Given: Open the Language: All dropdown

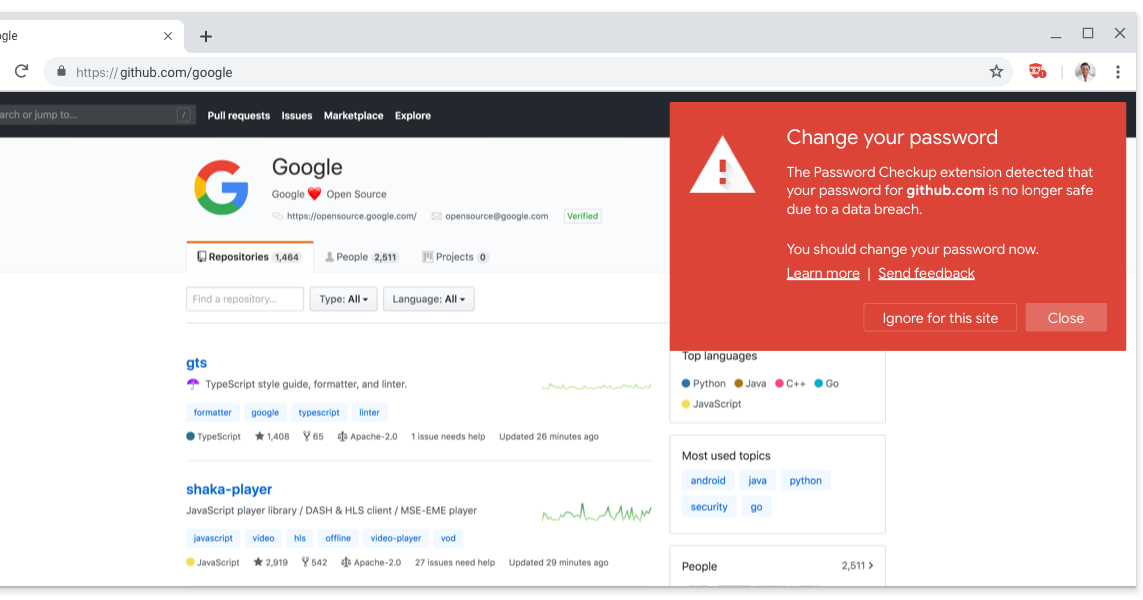Looking at the screenshot, I should 429,299.
